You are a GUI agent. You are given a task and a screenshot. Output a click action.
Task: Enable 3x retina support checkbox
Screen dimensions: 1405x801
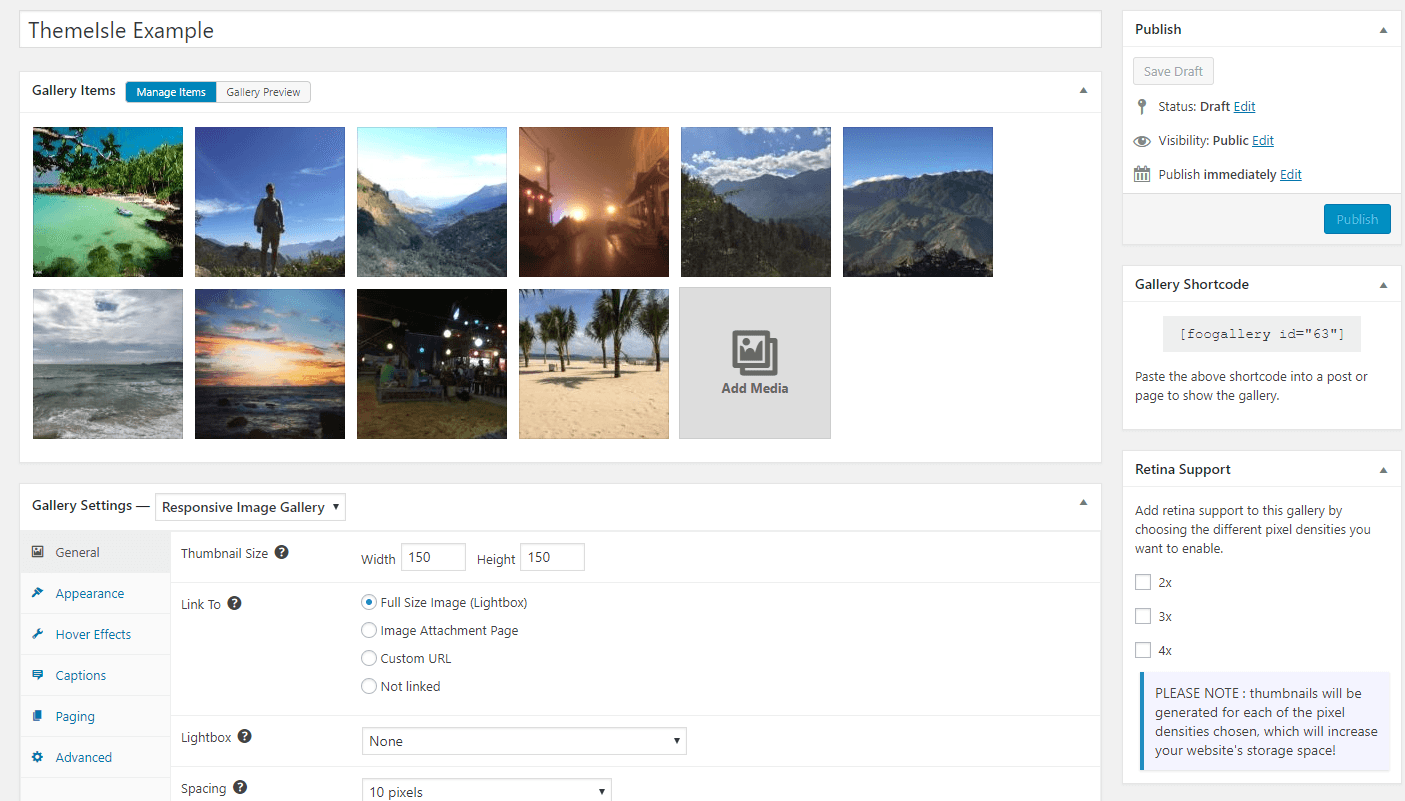(x=1143, y=616)
